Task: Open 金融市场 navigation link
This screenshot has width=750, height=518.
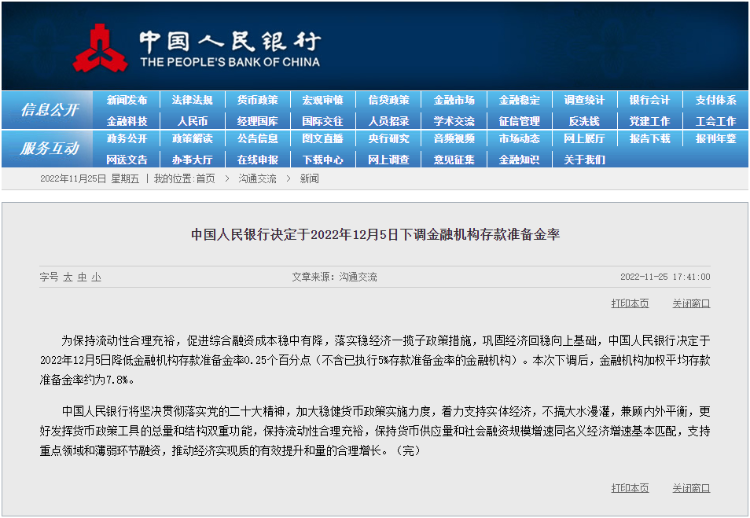Action: [x=454, y=100]
